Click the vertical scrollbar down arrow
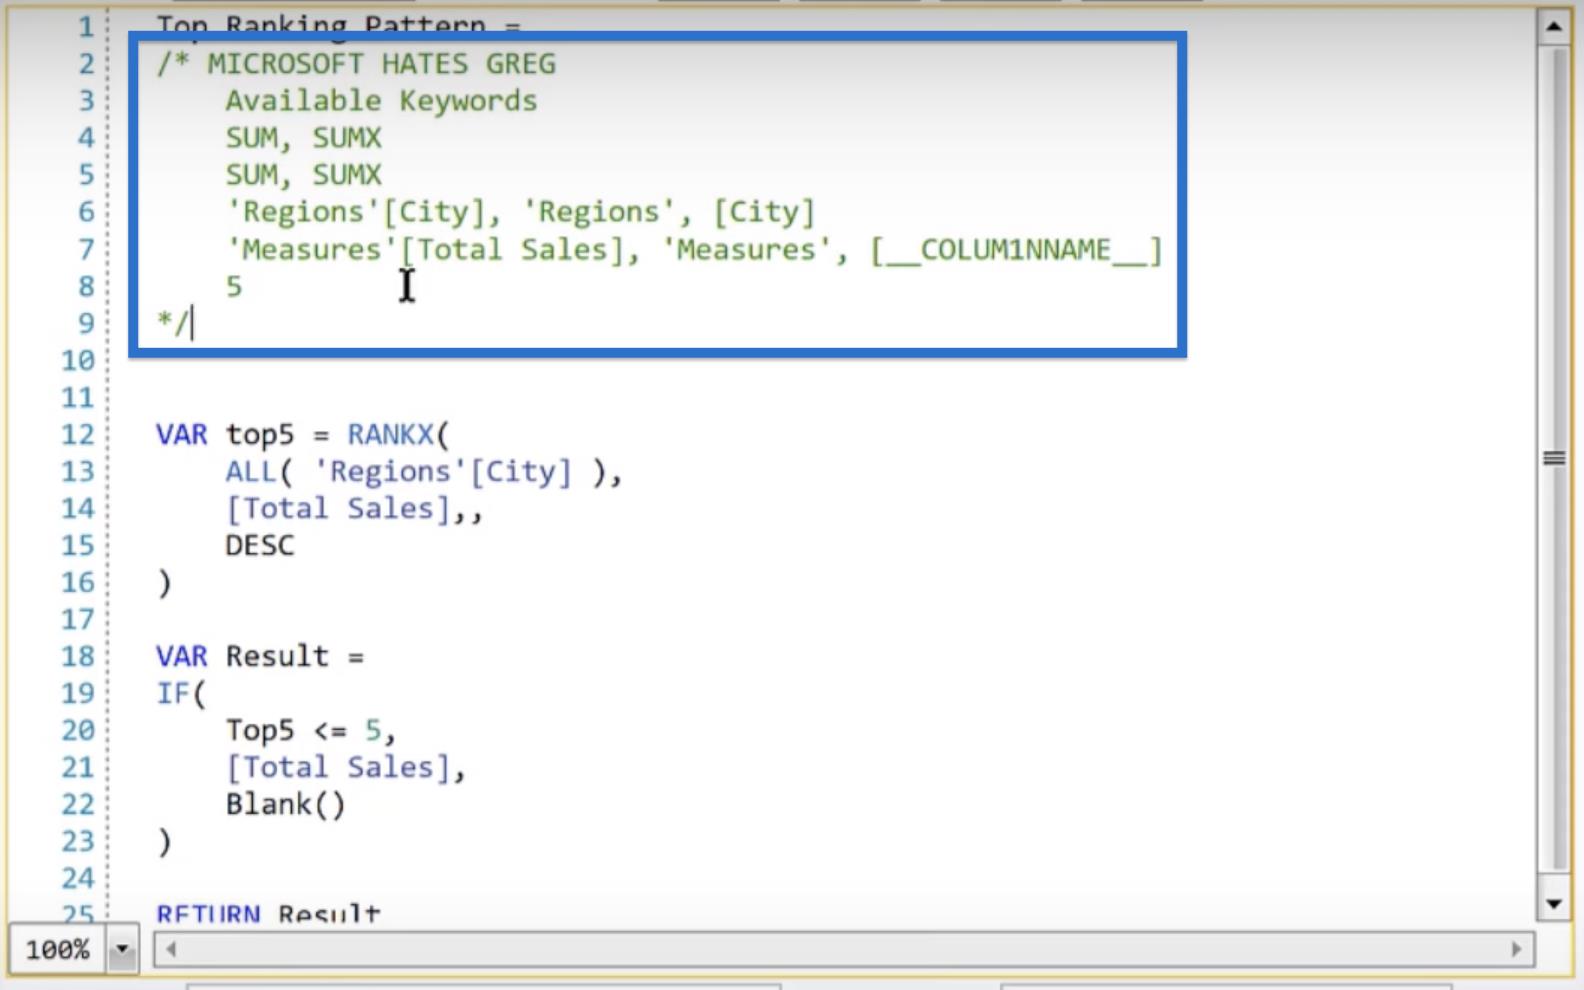 [x=1553, y=904]
